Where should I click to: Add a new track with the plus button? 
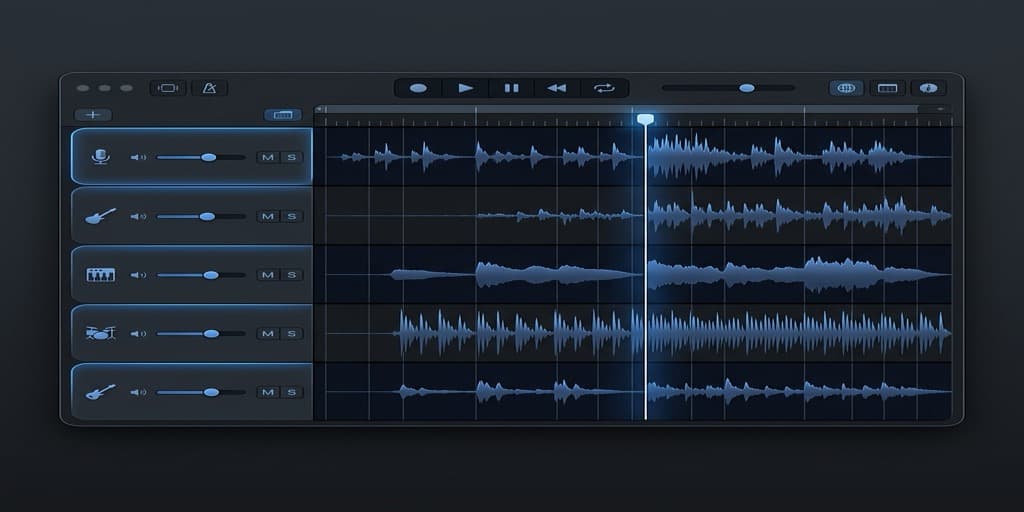pos(93,115)
